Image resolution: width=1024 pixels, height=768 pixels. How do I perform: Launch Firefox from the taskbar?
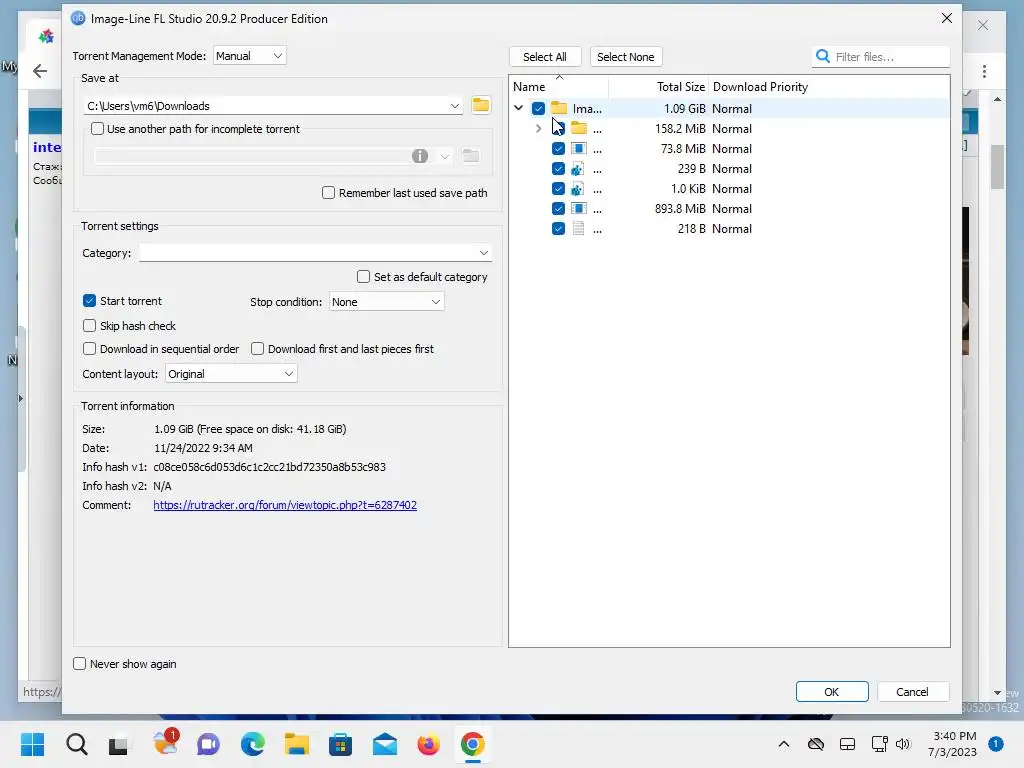428,744
